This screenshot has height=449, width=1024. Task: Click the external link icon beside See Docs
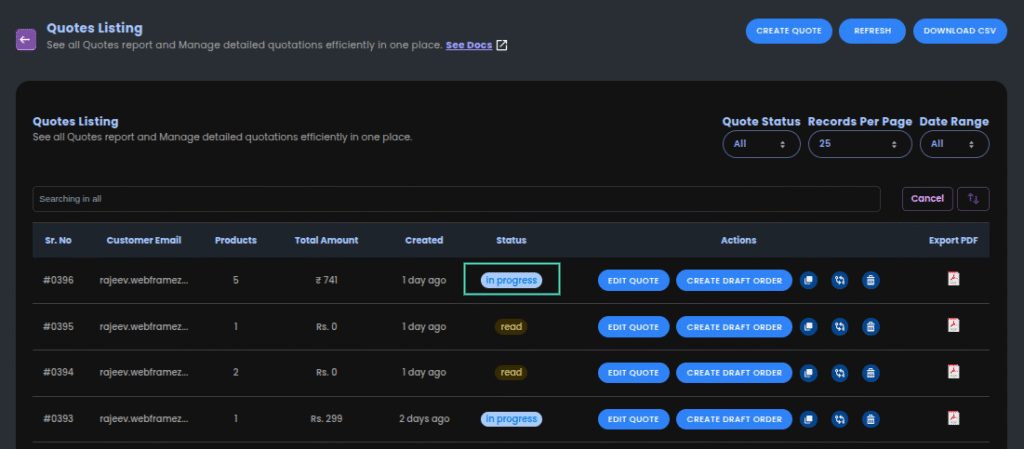pyautogui.click(x=502, y=45)
